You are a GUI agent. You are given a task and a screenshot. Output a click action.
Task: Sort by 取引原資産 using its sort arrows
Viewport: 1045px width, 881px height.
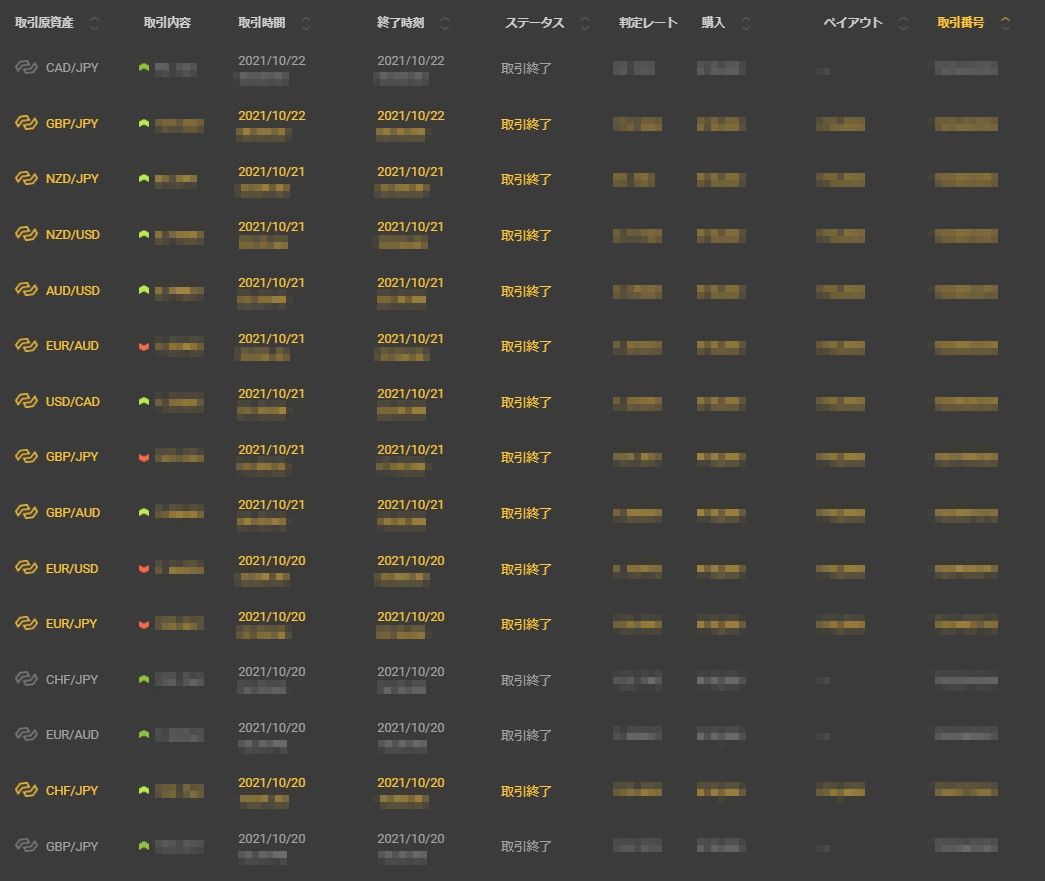[x=94, y=23]
